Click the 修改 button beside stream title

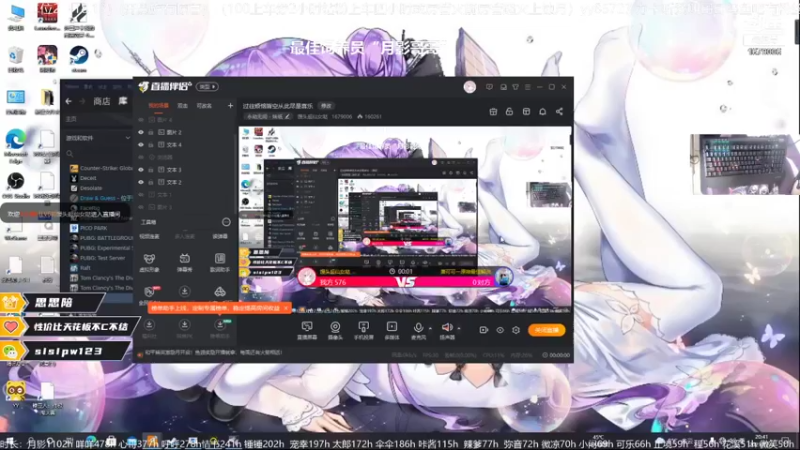[326, 106]
